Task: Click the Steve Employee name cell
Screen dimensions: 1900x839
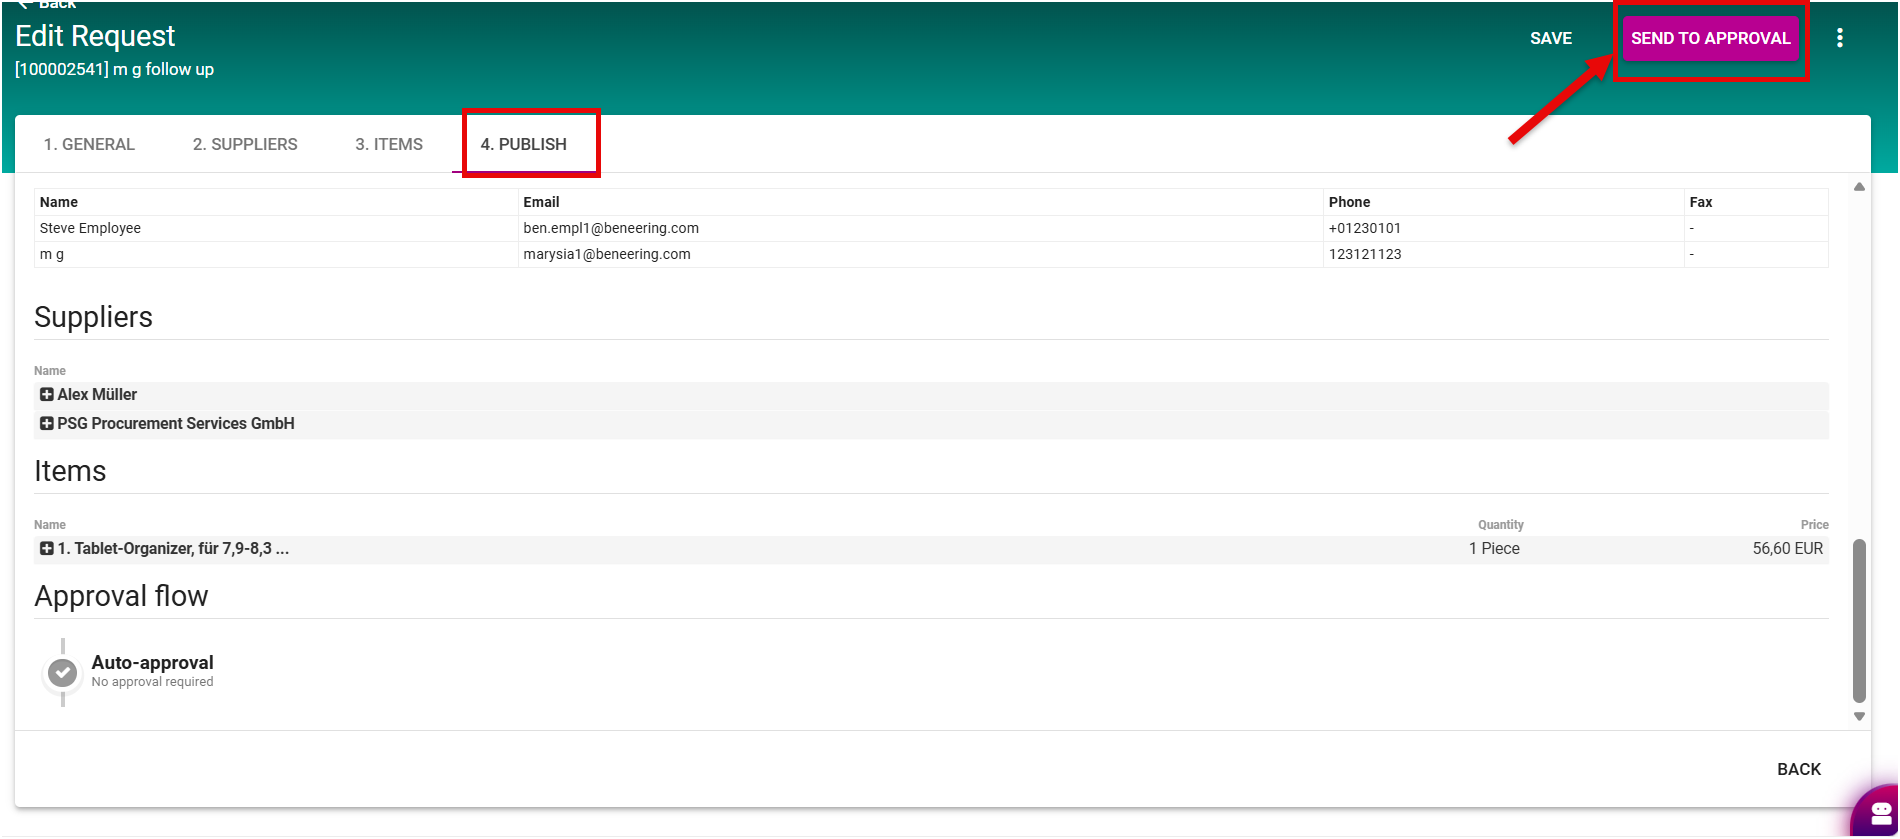Action: coord(90,228)
